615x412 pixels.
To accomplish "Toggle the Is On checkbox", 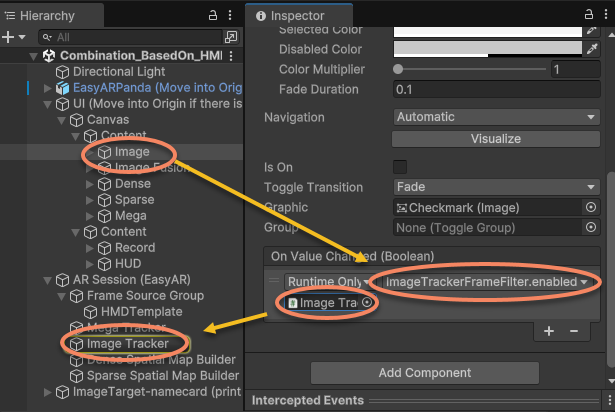I will [x=401, y=167].
